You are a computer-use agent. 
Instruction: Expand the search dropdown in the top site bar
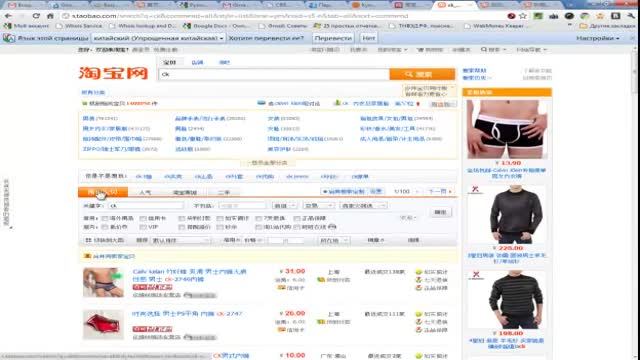pos(493,49)
